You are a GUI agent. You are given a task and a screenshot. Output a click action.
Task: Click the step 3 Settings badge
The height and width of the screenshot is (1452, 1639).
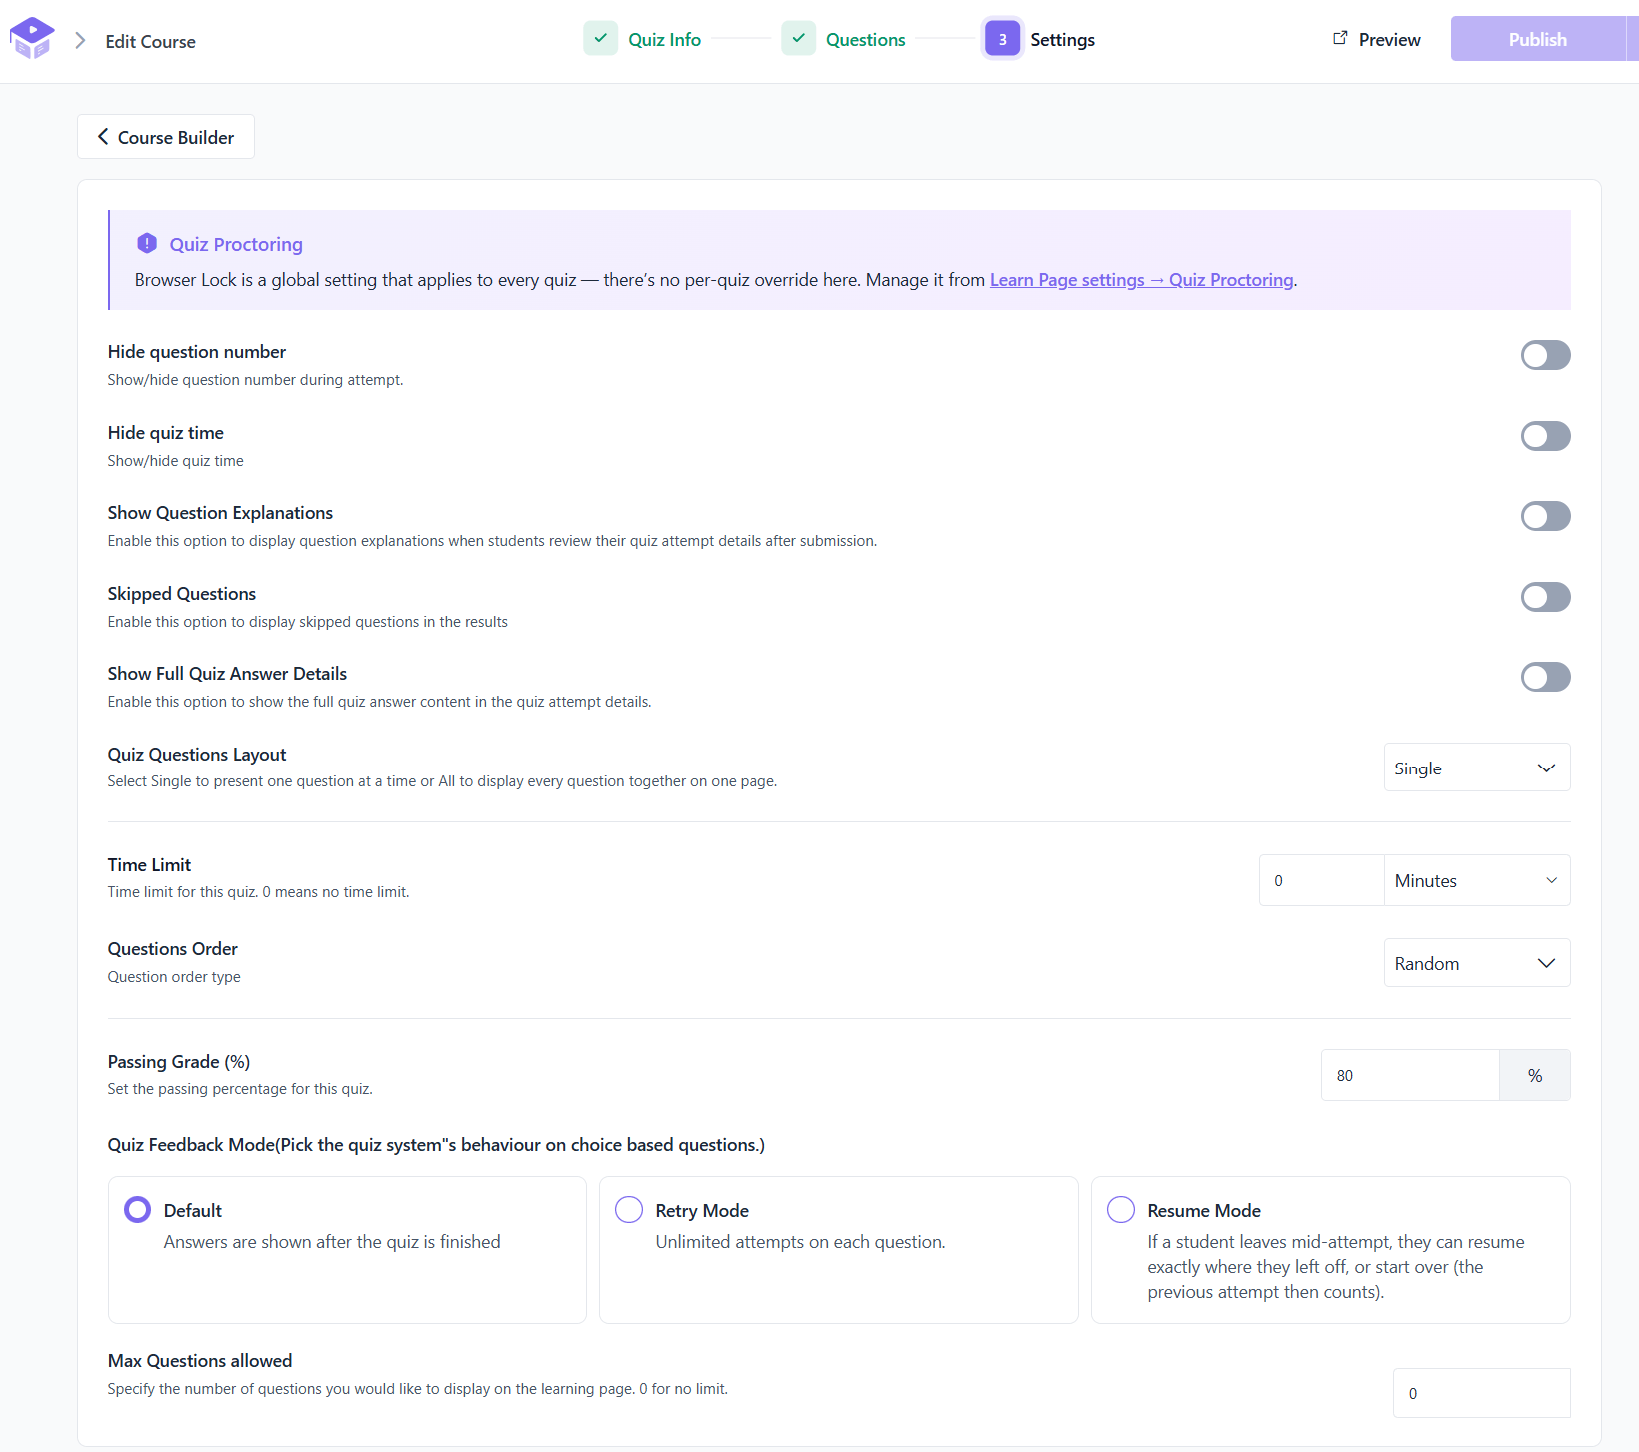1003,39
